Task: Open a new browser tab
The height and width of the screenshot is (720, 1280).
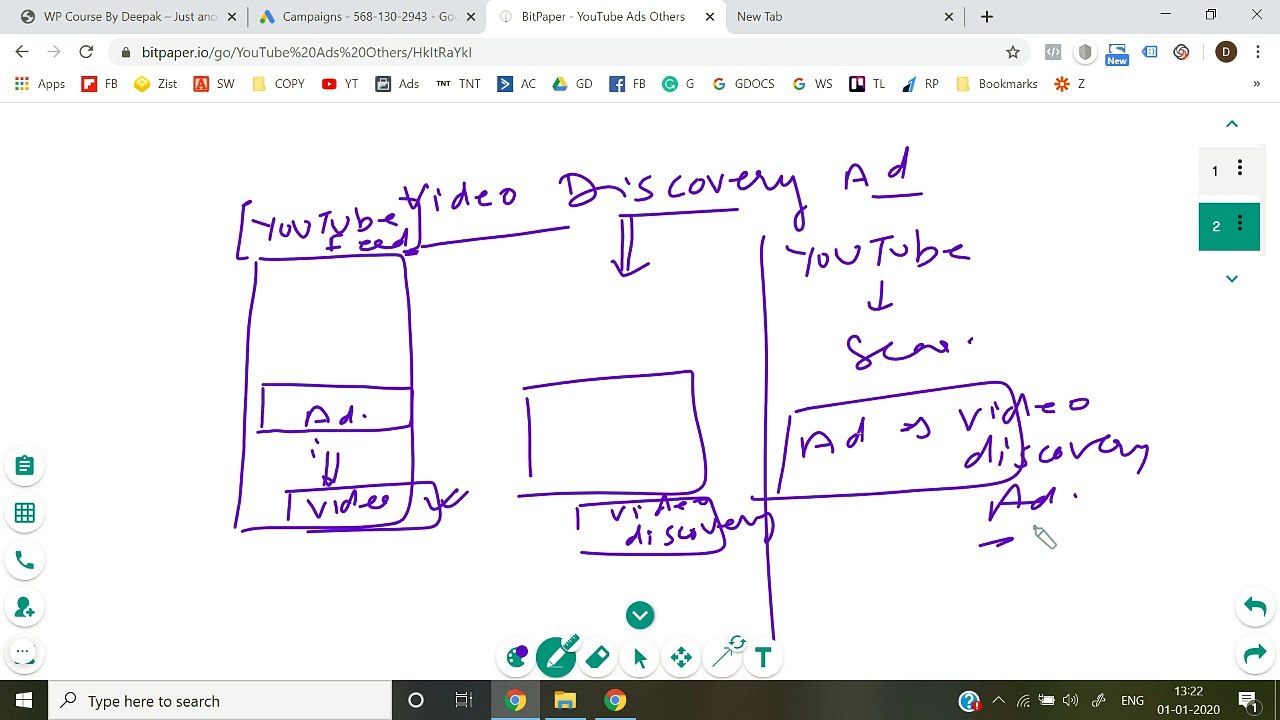Action: 987,16
